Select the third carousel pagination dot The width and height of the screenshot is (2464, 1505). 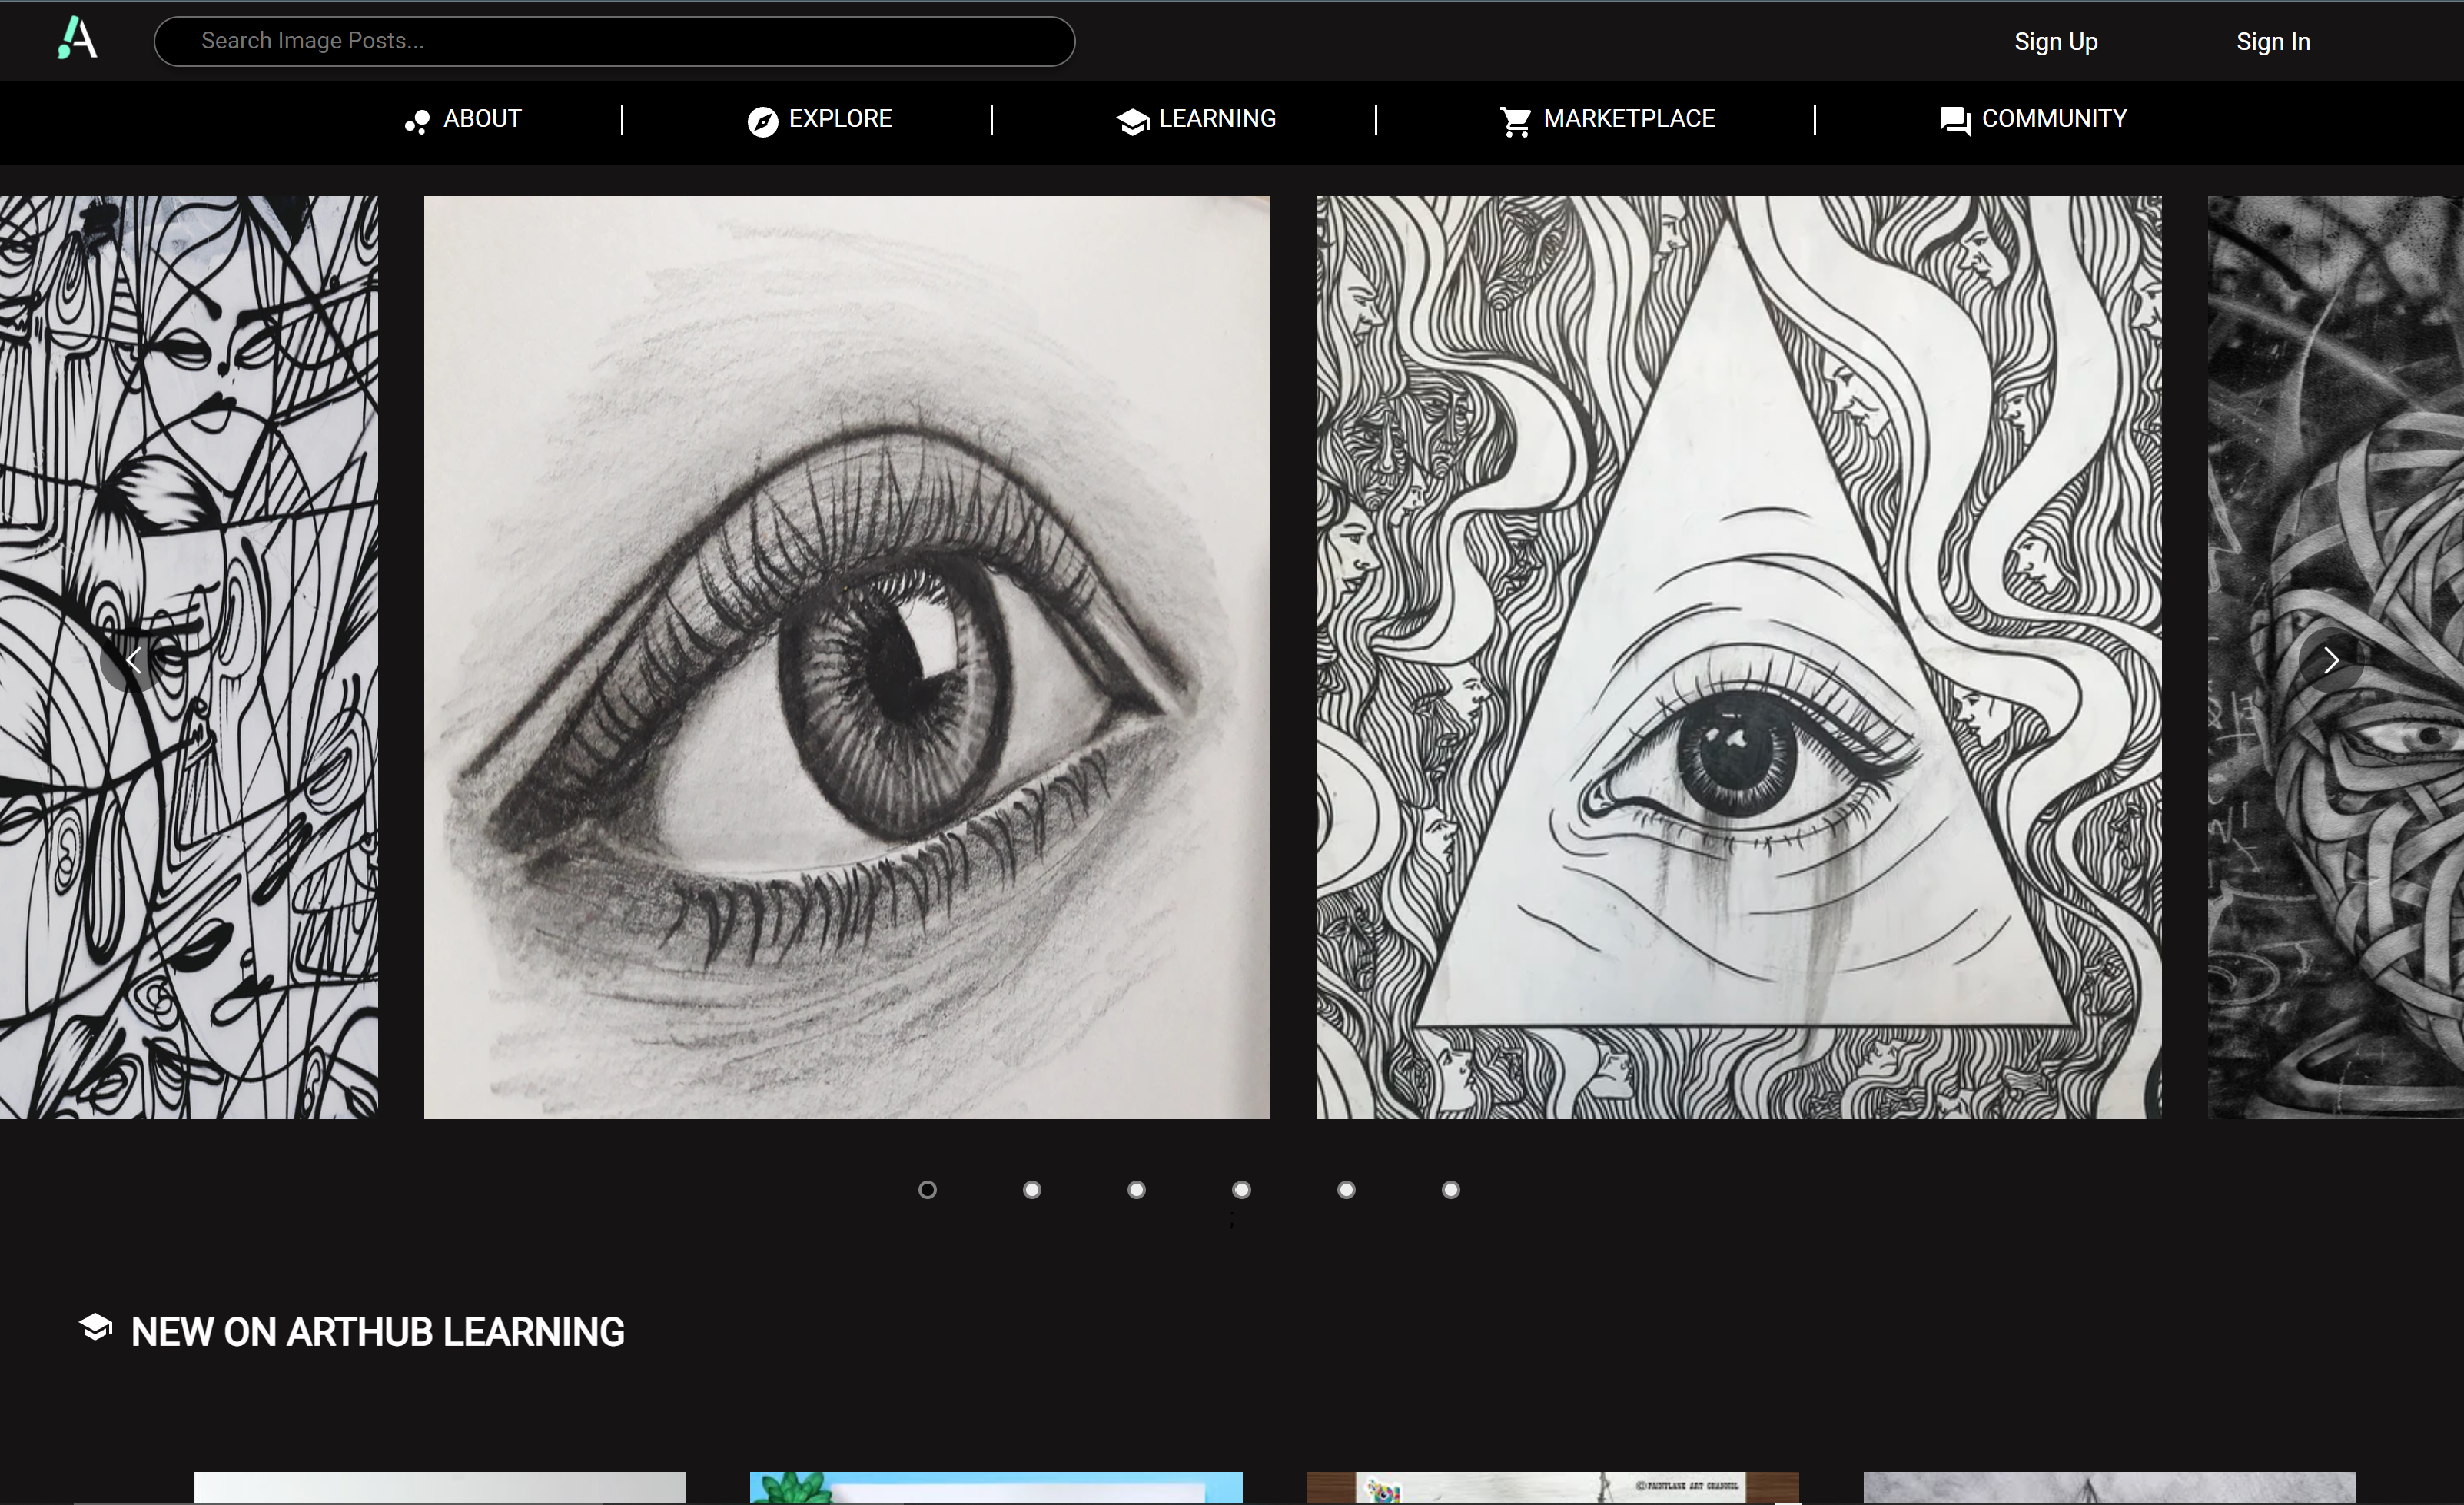click(1136, 1189)
